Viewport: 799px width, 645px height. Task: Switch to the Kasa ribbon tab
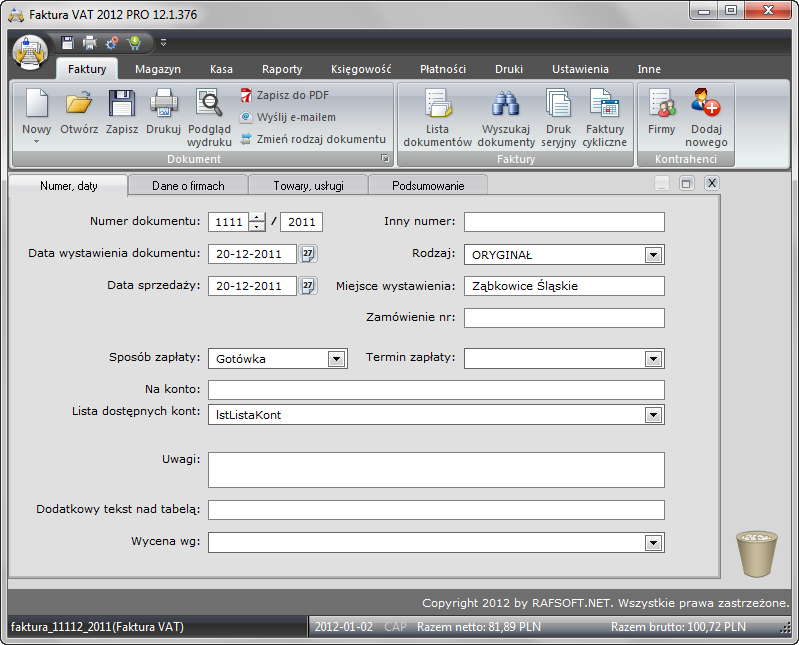[x=221, y=69]
